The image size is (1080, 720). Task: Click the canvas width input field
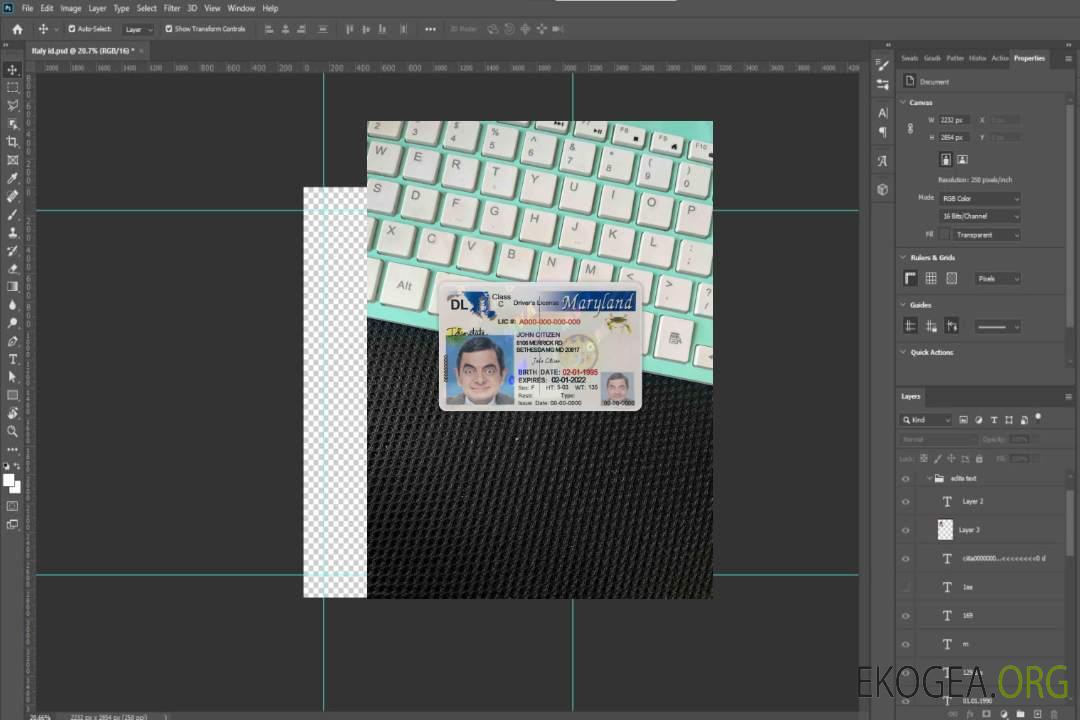click(954, 120)
